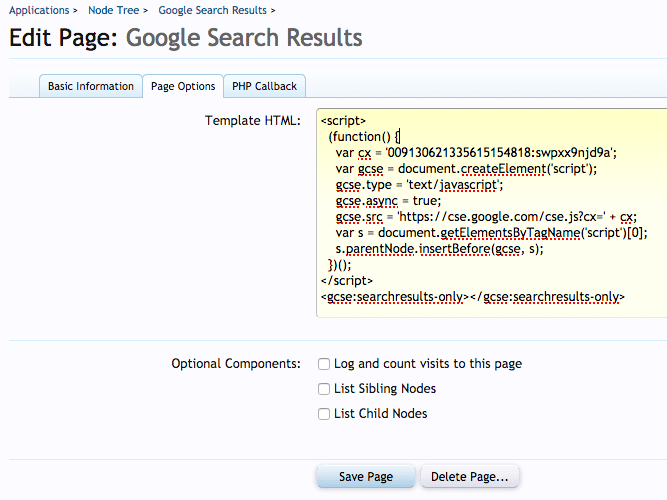Click the 'var cx' line in code
The width and height of the screenshot is (667, 500).
(x=476, y=153)
